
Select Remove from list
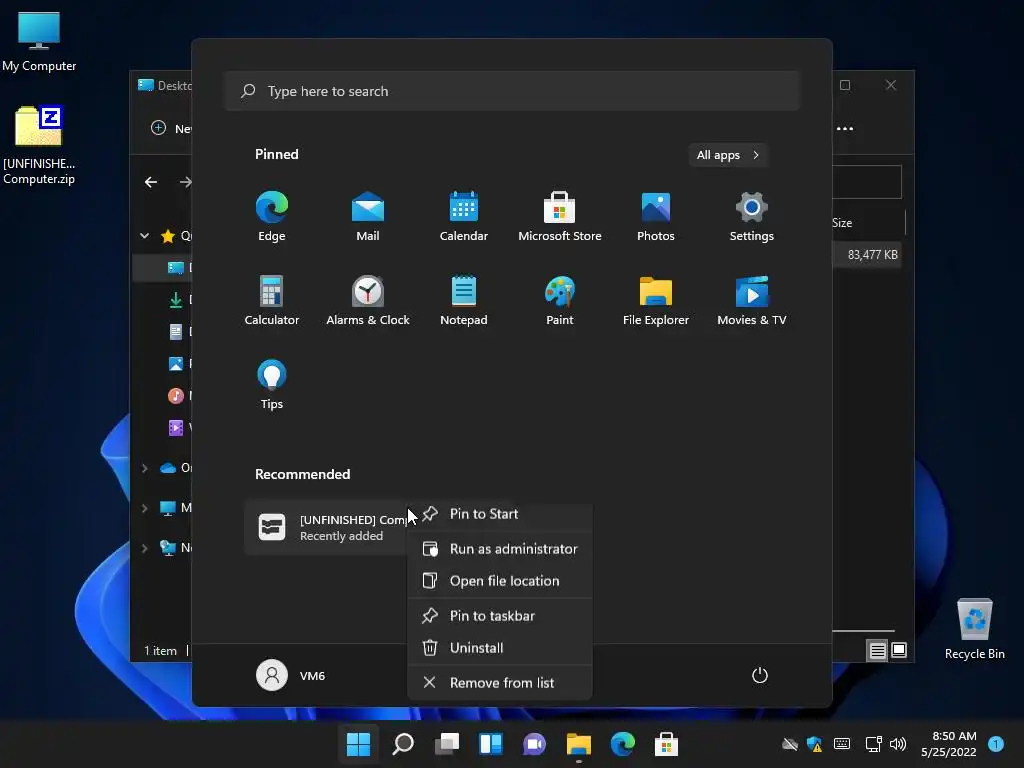[x=500, y=683]
